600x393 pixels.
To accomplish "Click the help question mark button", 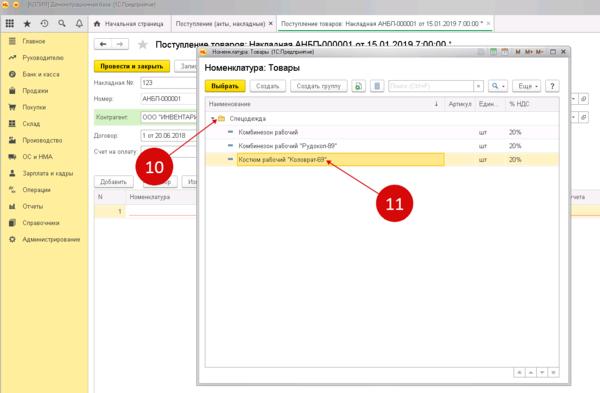I will click(552, 86).
